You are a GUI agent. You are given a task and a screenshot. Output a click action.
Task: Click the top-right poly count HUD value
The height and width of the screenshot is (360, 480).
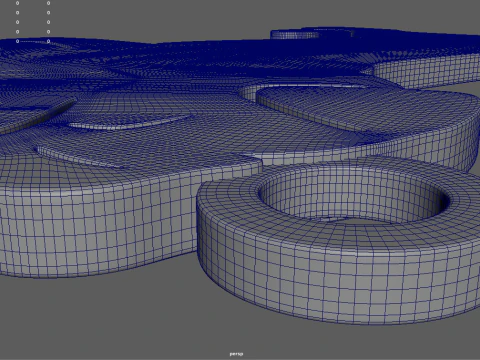pos(48,3)
